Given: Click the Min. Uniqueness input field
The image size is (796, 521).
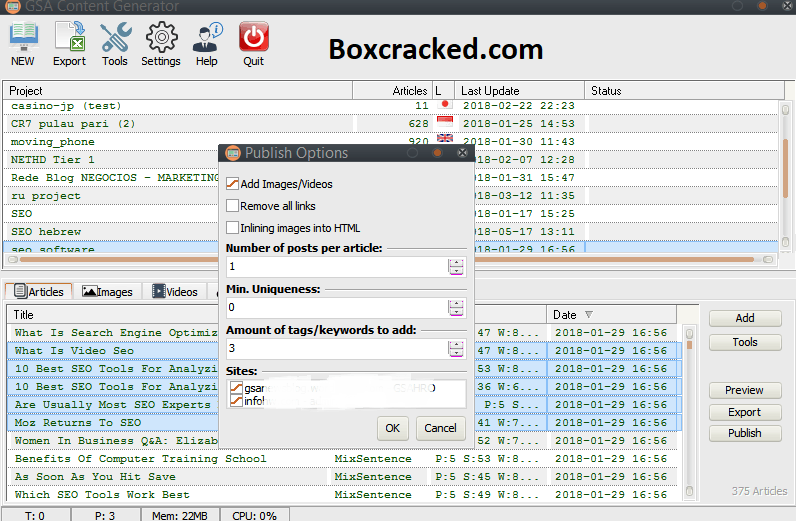Looking at the screenshot, I should (x=337, y=308).
